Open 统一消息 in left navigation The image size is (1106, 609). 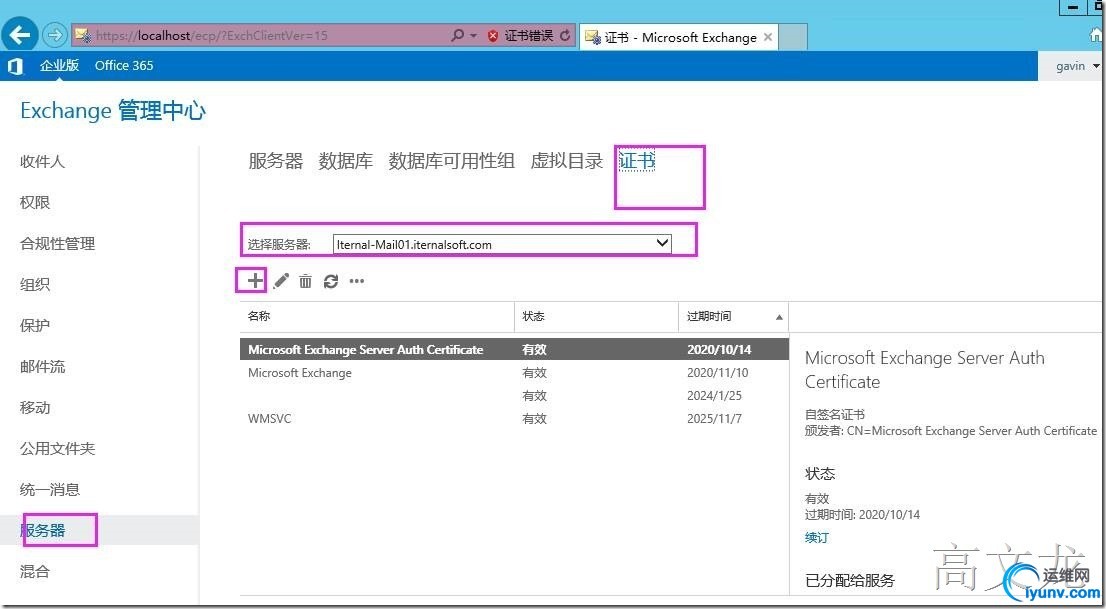(49, 489)
